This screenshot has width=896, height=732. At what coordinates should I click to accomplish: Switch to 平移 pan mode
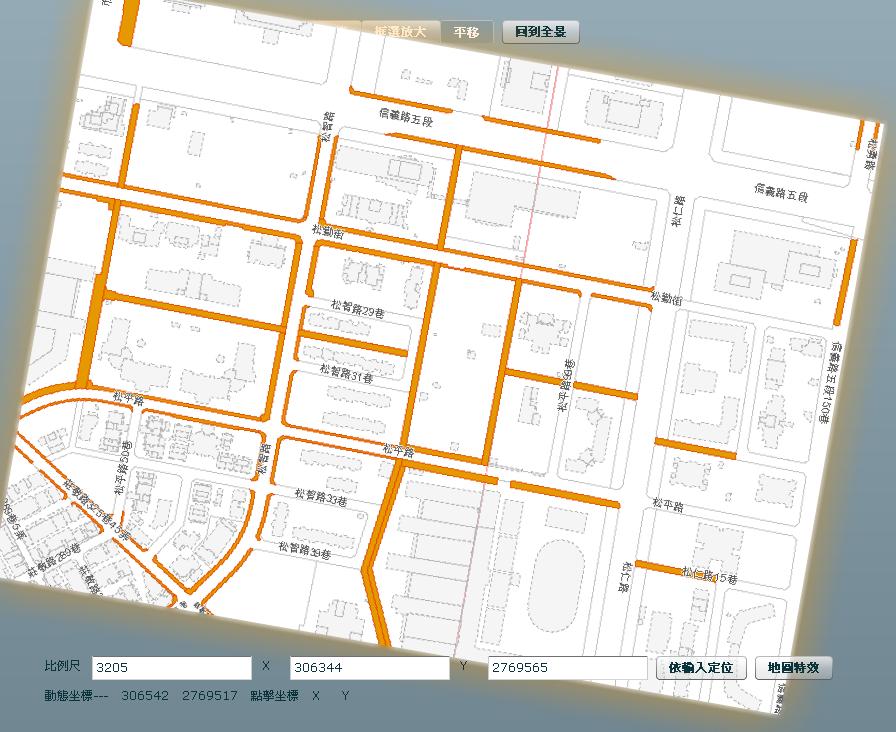click(467, 31)
